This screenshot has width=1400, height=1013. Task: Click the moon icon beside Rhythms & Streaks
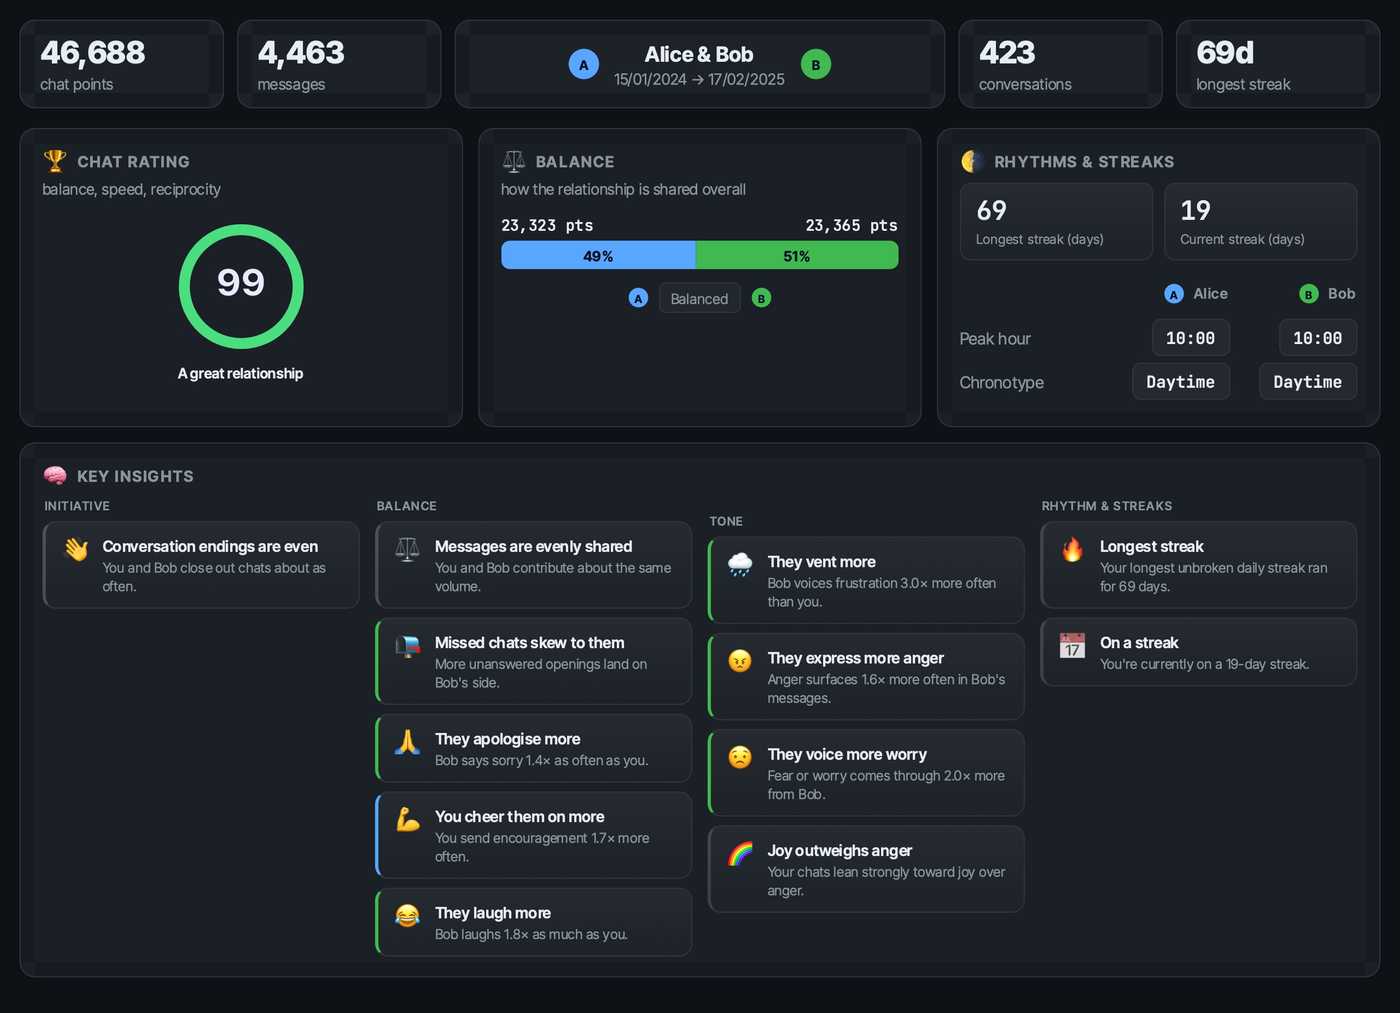pos(971,161)
